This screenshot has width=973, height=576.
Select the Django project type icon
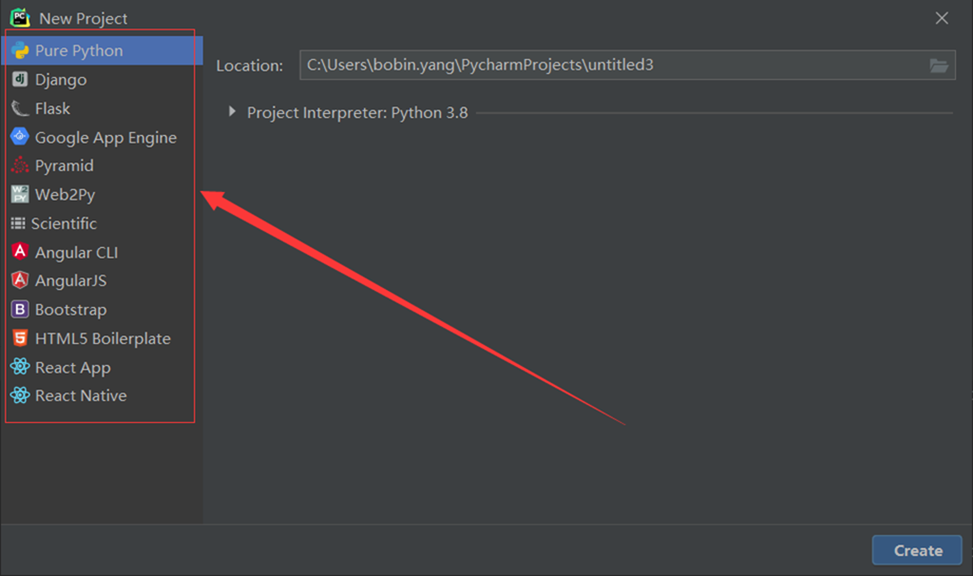pos(20,79)
